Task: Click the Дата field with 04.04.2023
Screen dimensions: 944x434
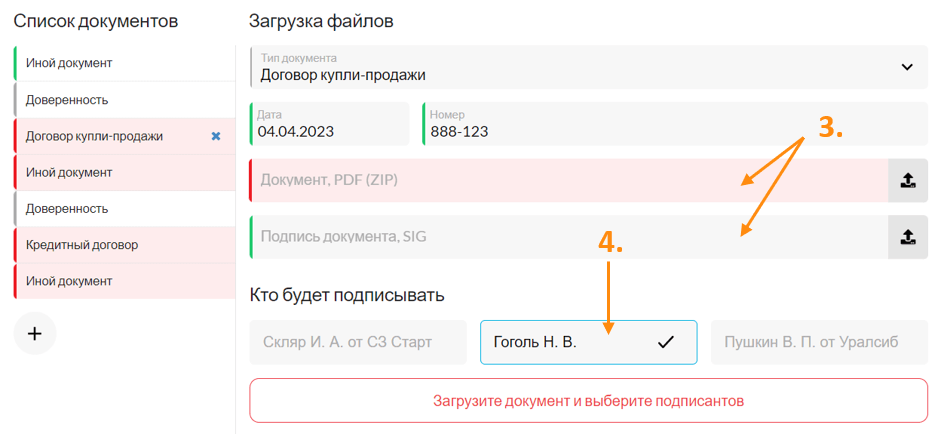Action: 329,123
